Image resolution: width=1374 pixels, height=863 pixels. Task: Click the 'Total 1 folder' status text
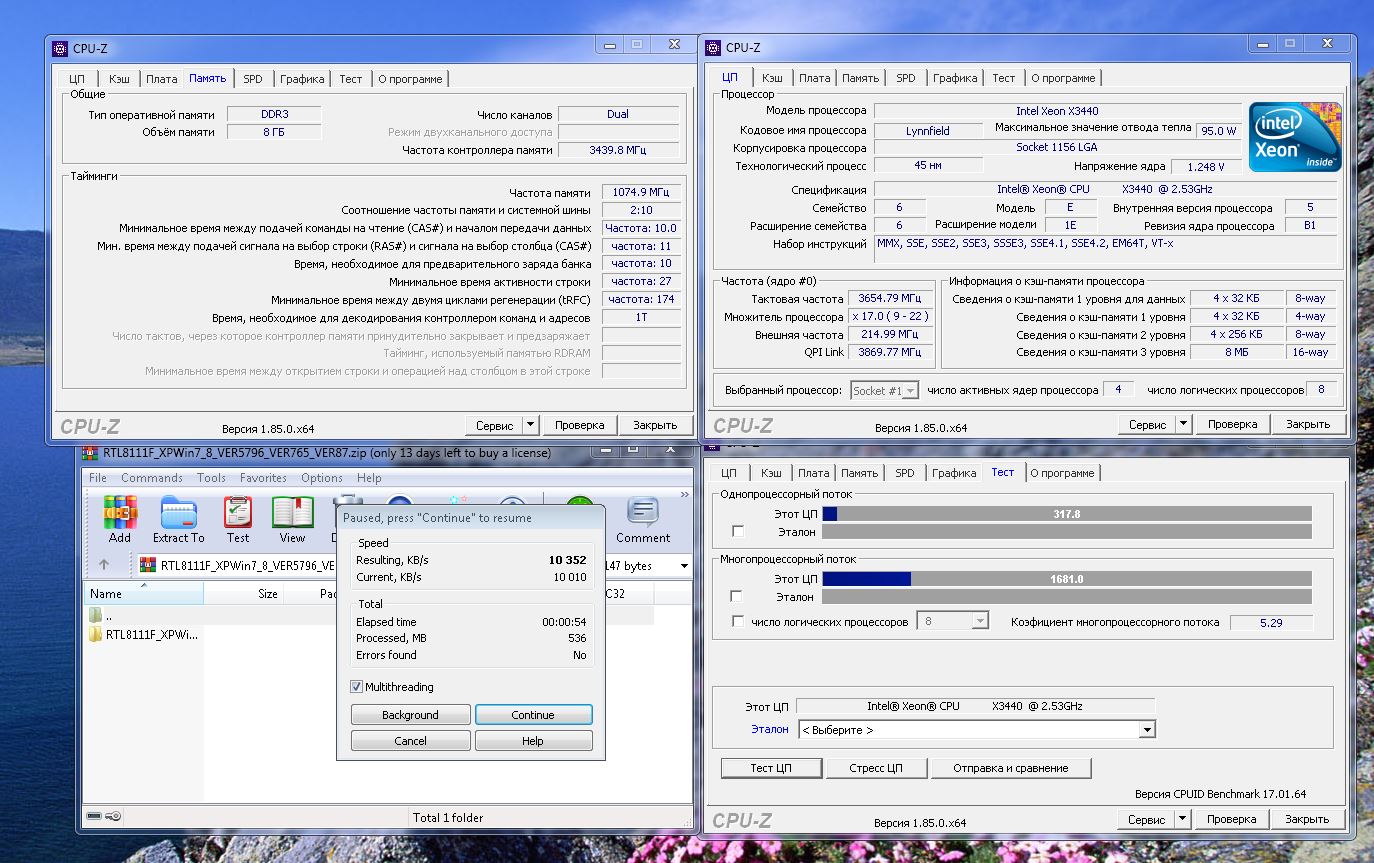coord(448,818)
